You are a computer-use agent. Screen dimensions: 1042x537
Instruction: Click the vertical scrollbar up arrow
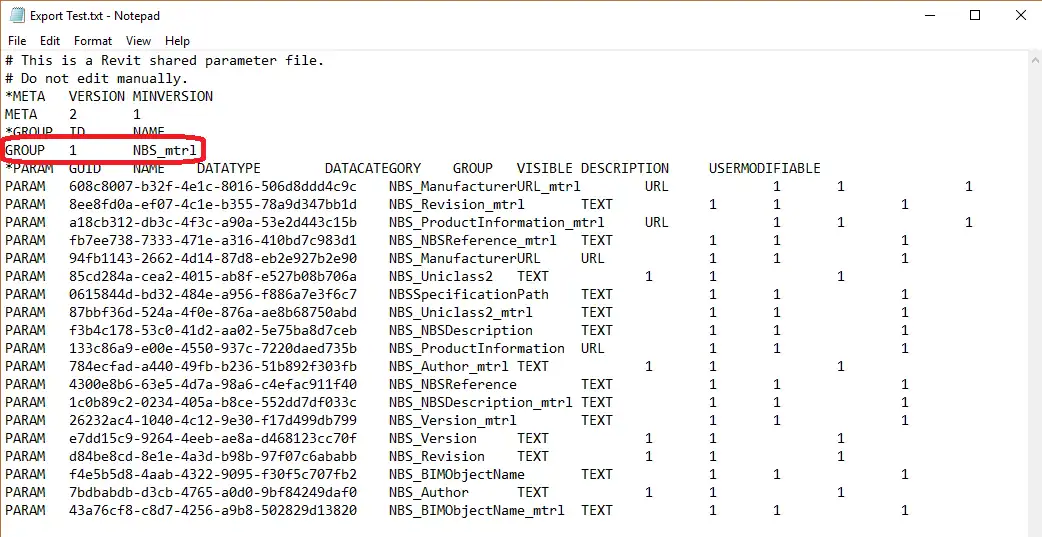click(1034, 61)
